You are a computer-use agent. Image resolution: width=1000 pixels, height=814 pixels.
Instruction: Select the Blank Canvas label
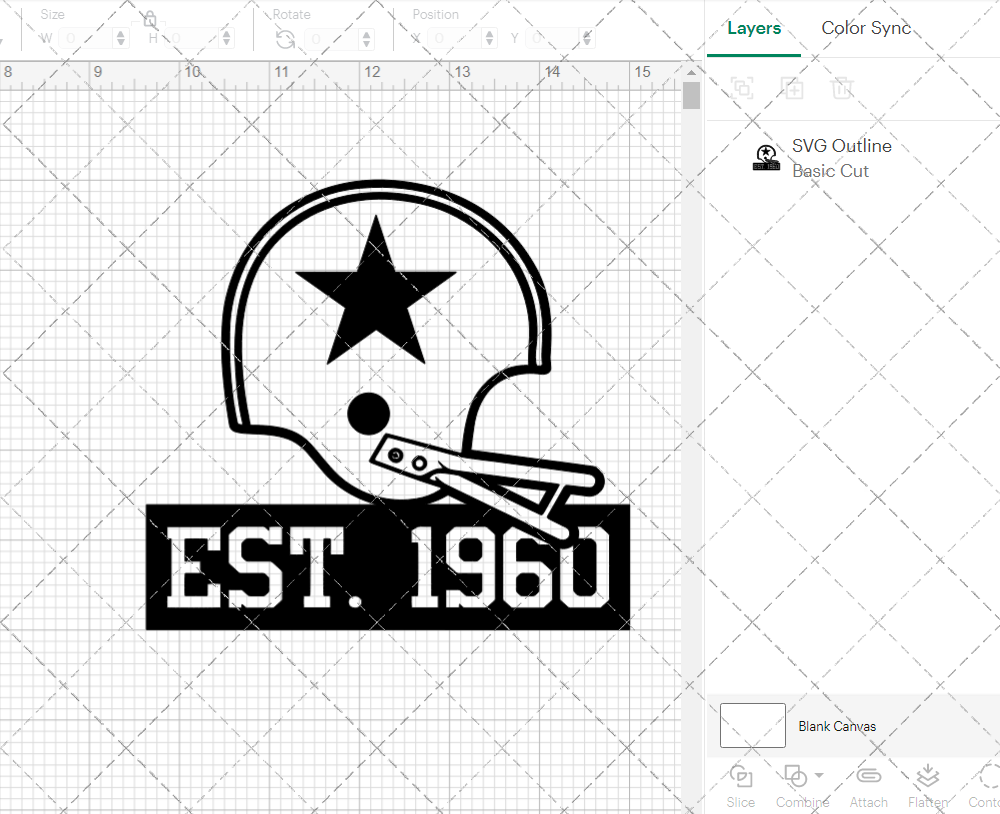[x=837, y=726]
